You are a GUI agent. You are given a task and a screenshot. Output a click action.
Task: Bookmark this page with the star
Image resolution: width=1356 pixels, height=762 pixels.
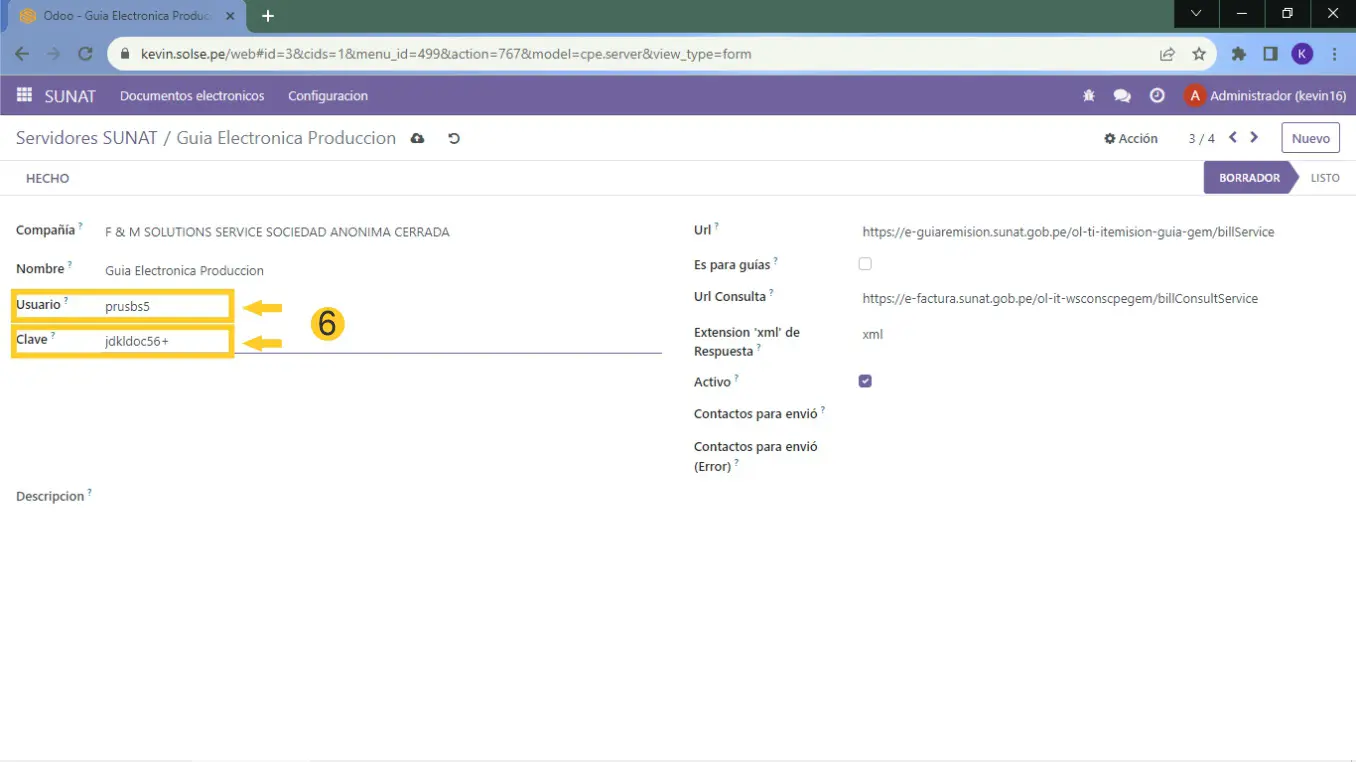click(1199, 54)
